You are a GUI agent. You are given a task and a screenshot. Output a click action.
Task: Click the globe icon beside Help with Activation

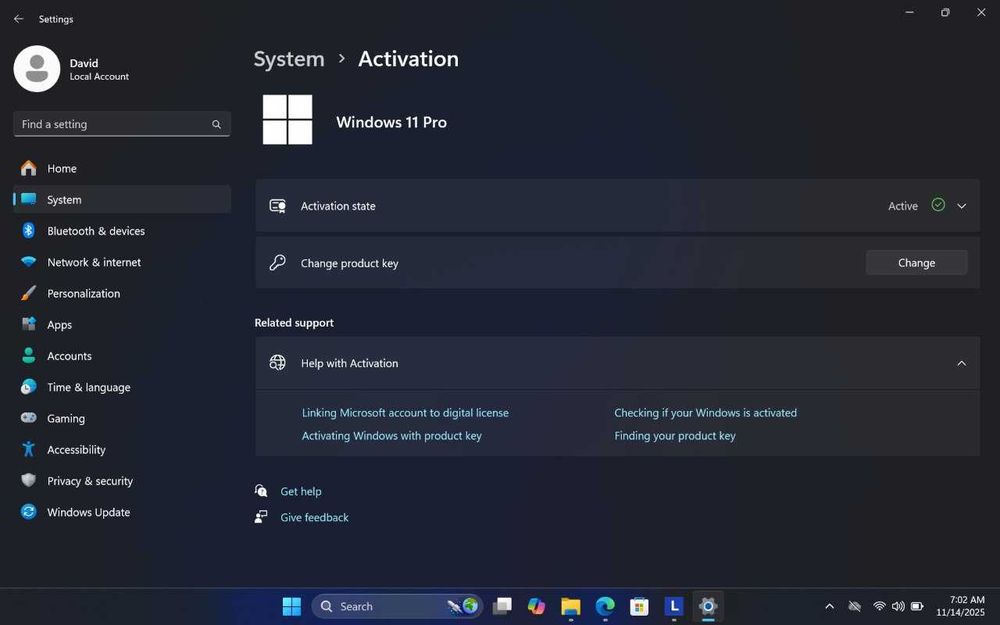pyautogui.click(x=277, y=363)
